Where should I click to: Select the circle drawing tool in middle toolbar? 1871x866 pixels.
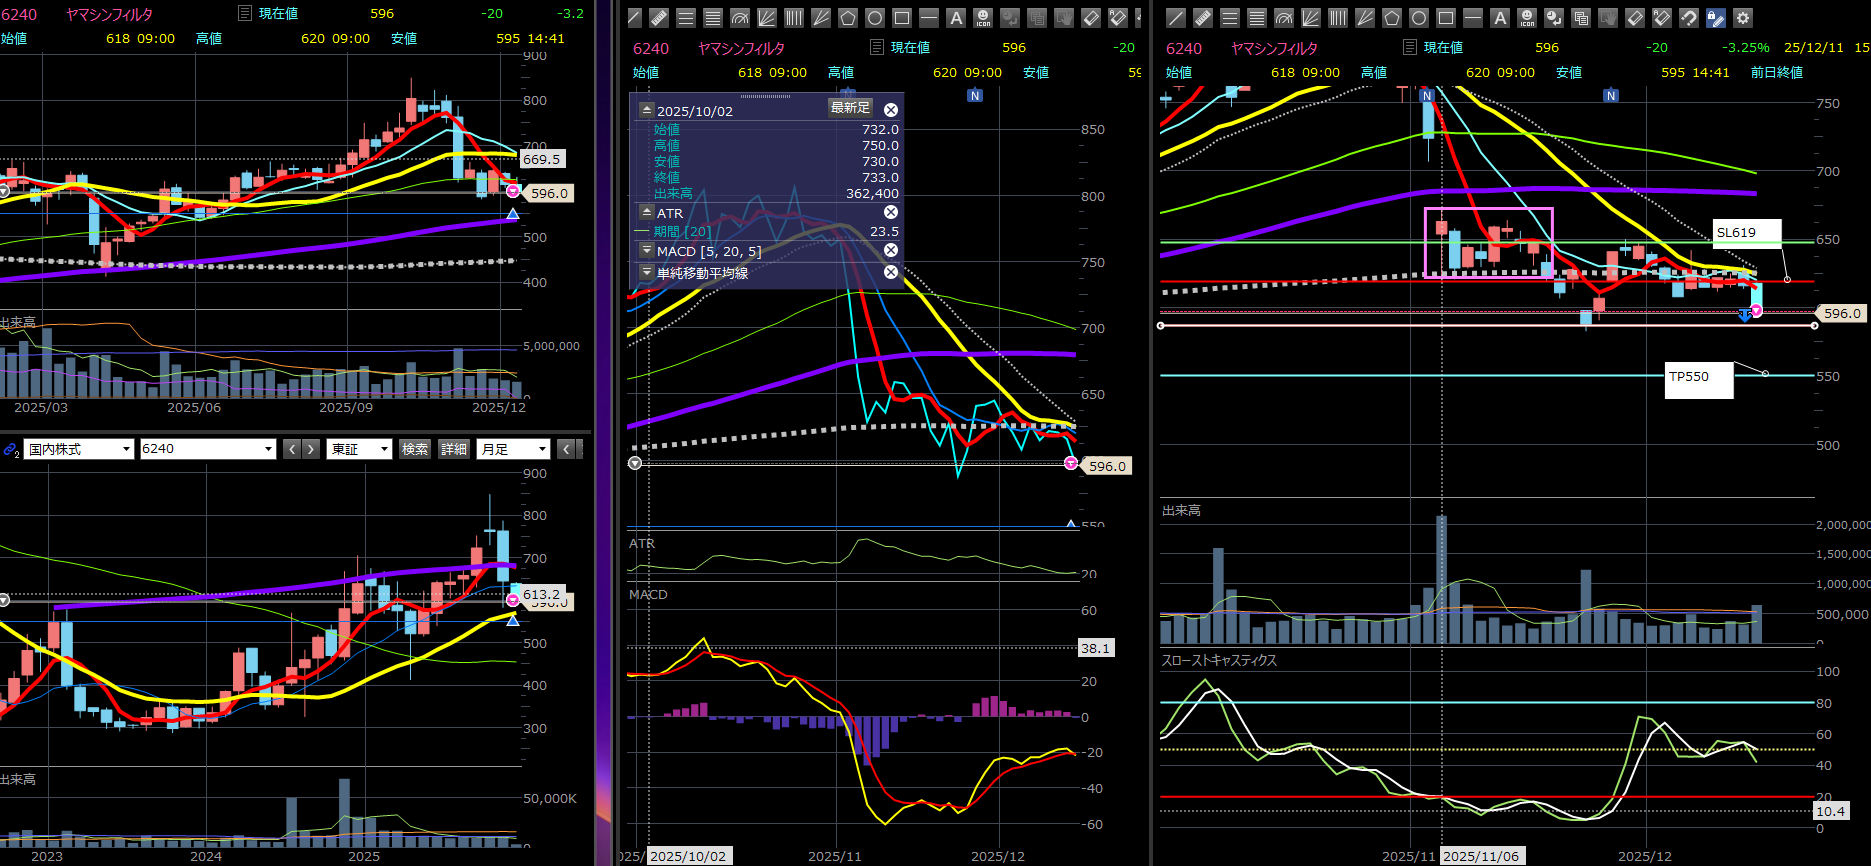(x=875, y=18)
